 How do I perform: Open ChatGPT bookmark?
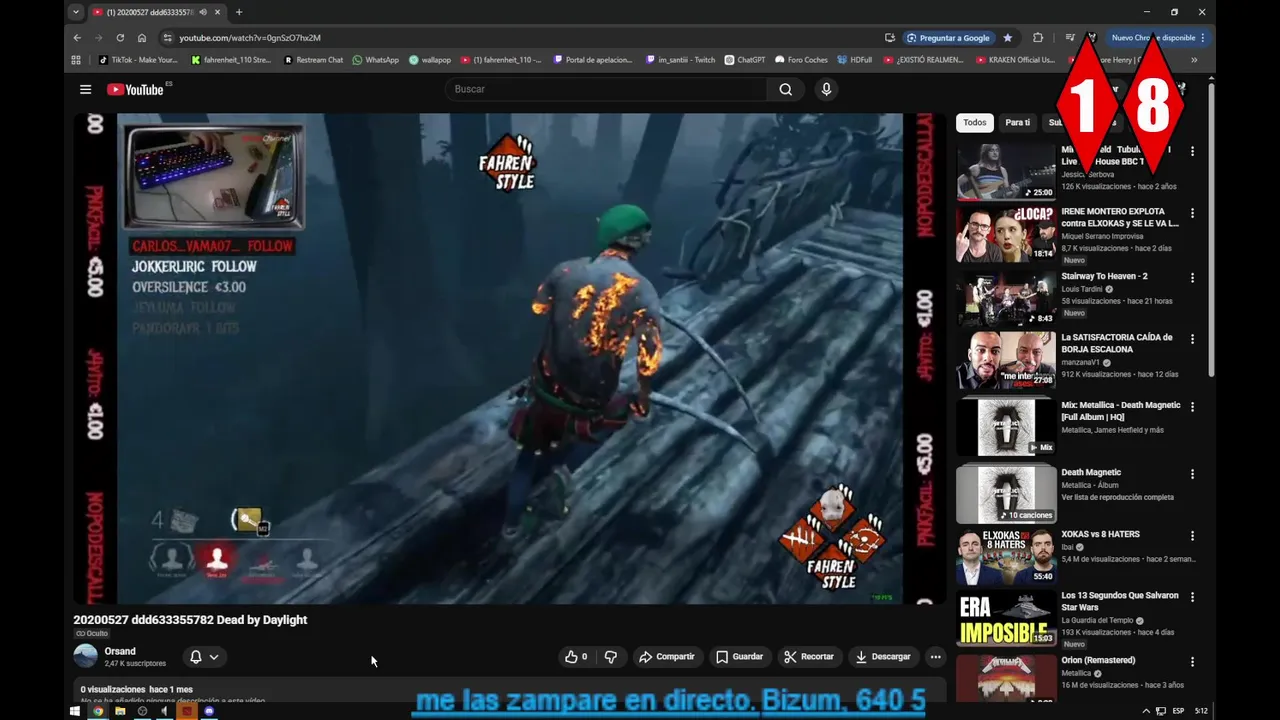745,60
